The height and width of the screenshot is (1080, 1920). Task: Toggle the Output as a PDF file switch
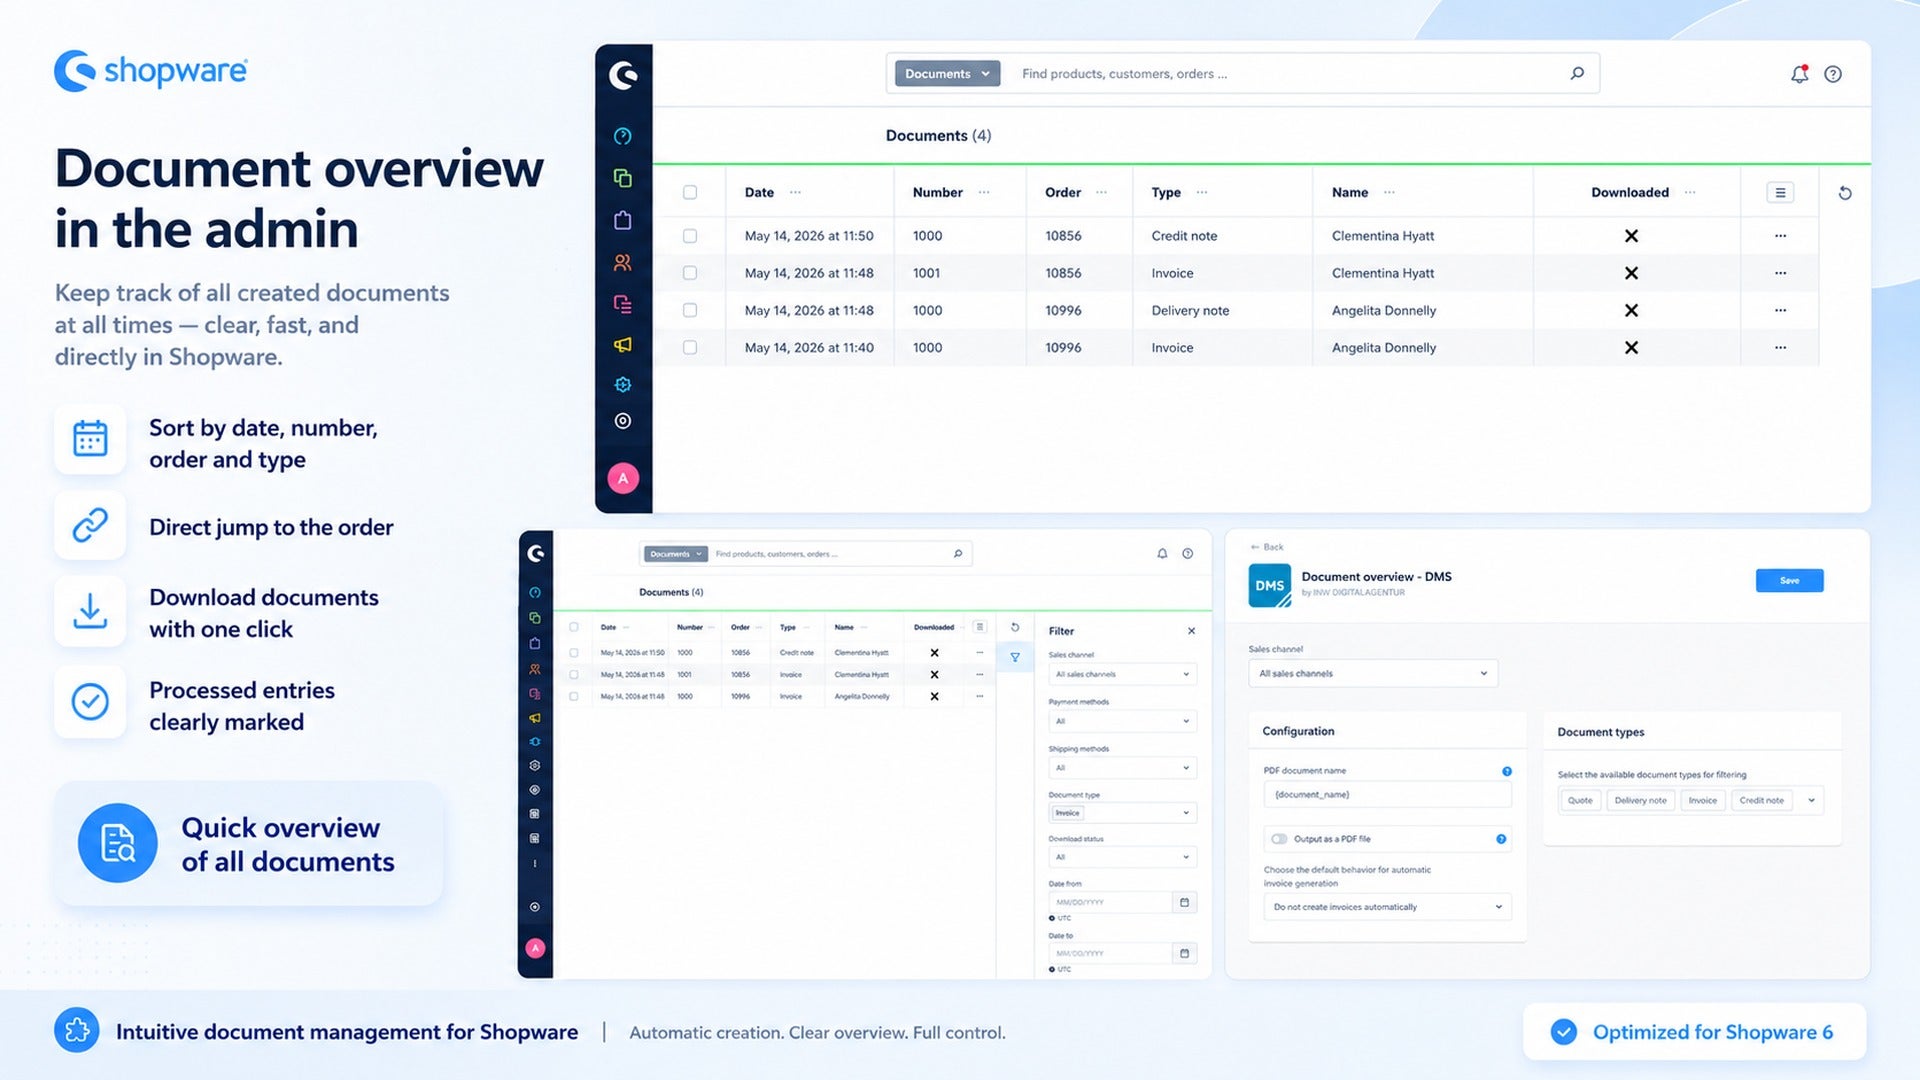pos(1279,839)
